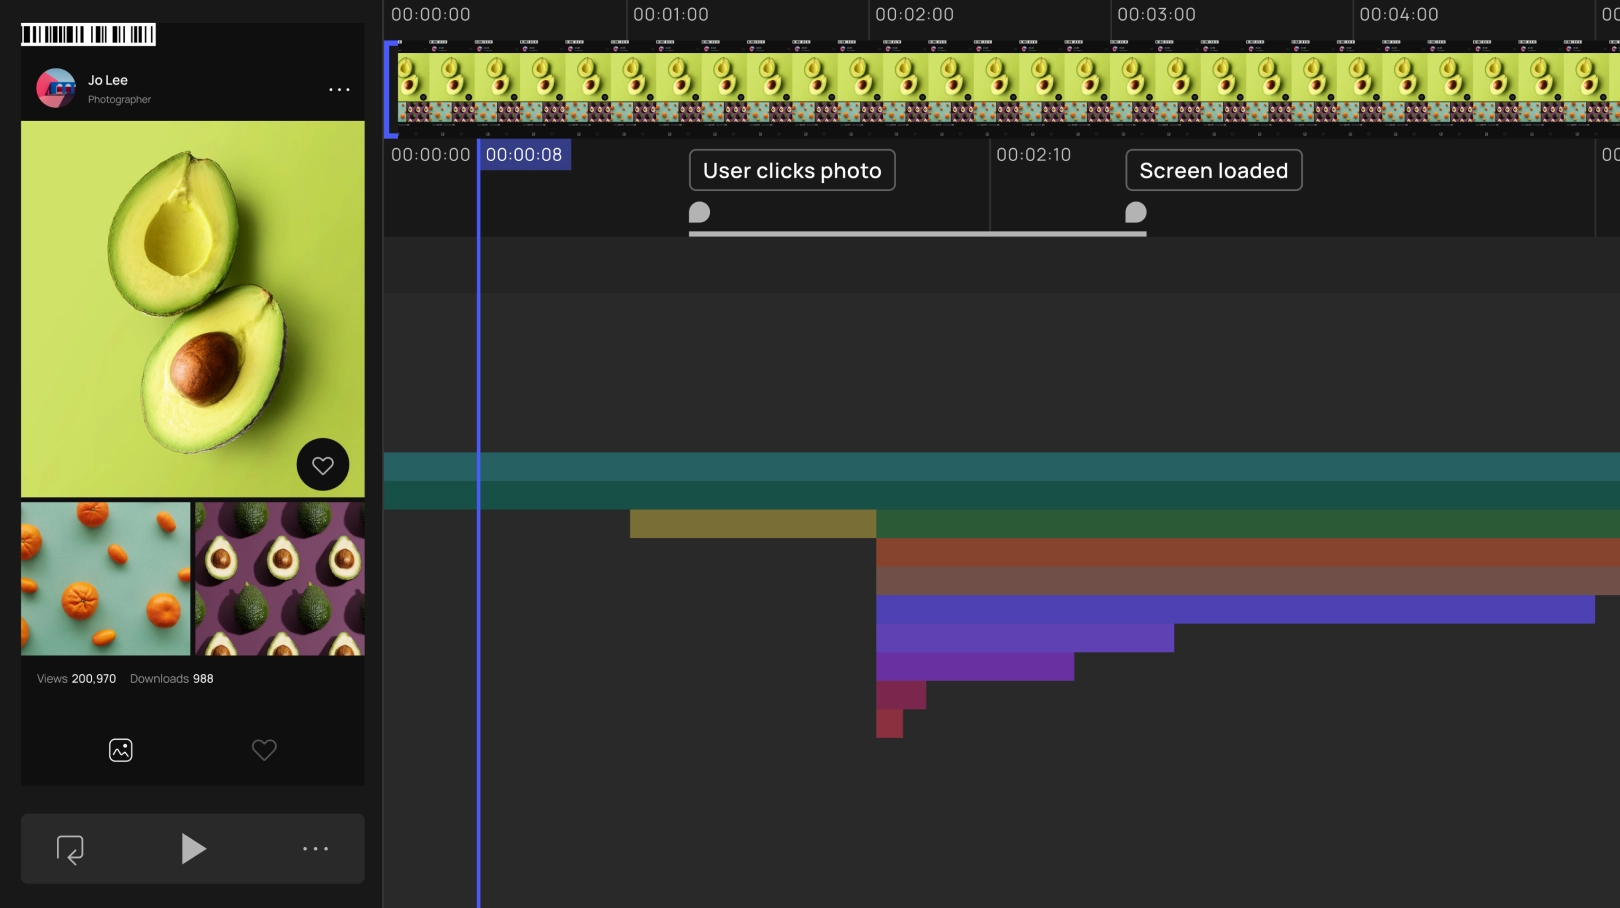Viewport: 1620px width, 908px height.
Task: Select the 'User clicks photo' marker label
Action: click(792, 171)
